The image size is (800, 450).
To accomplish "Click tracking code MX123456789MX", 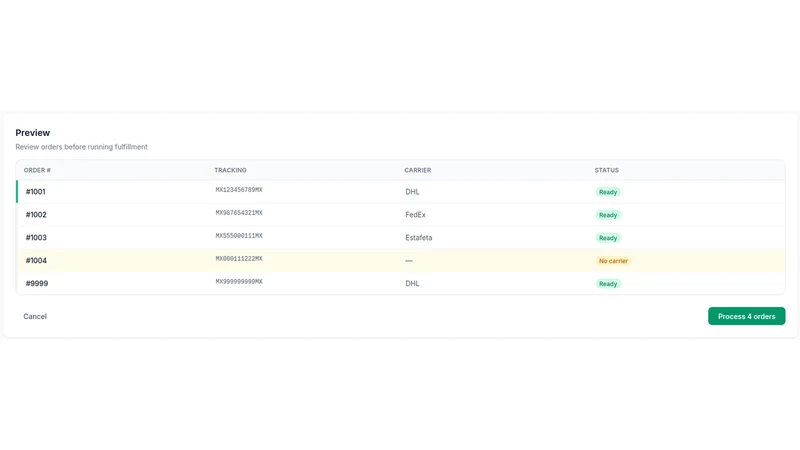I will [x=239, y=190].
